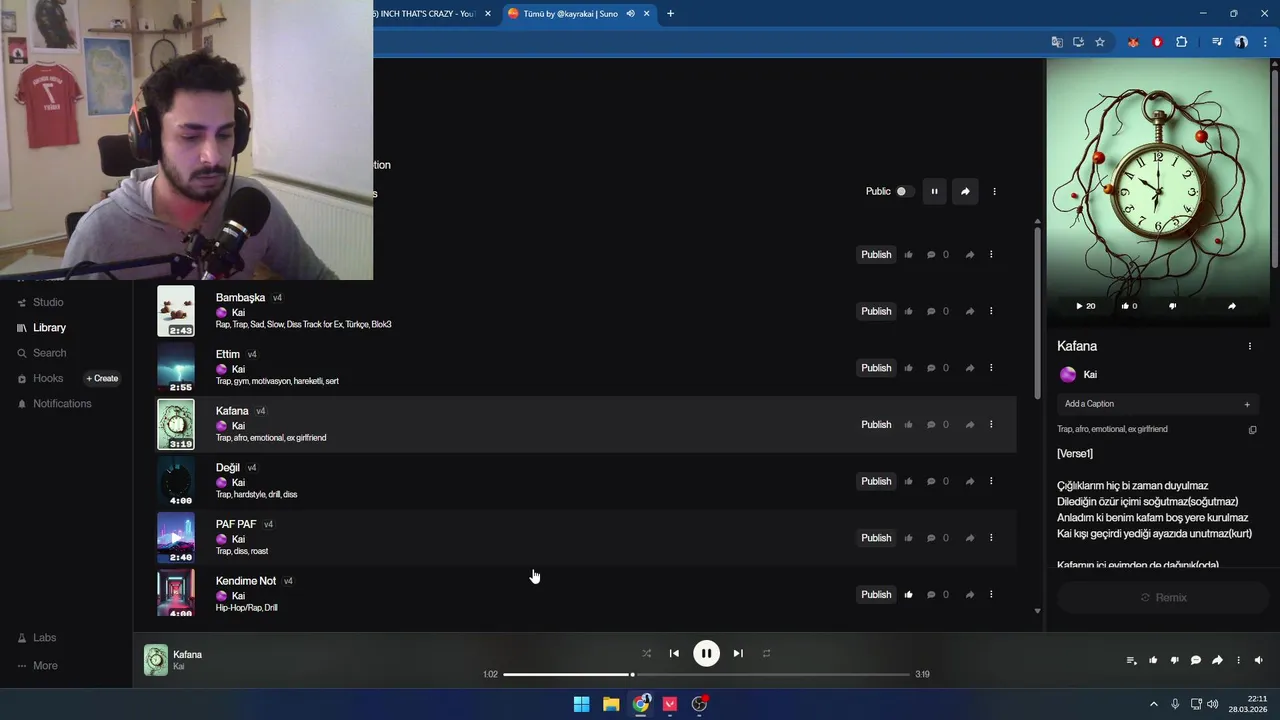The image size is (1280, 720).
Task: Pause playlist from header pause button
Action: (934, 191)
